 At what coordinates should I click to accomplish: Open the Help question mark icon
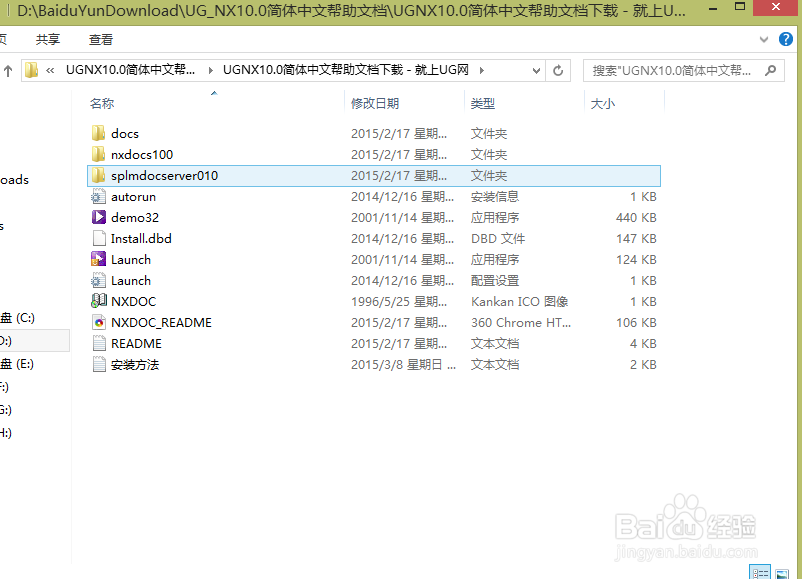pos(786,39)
